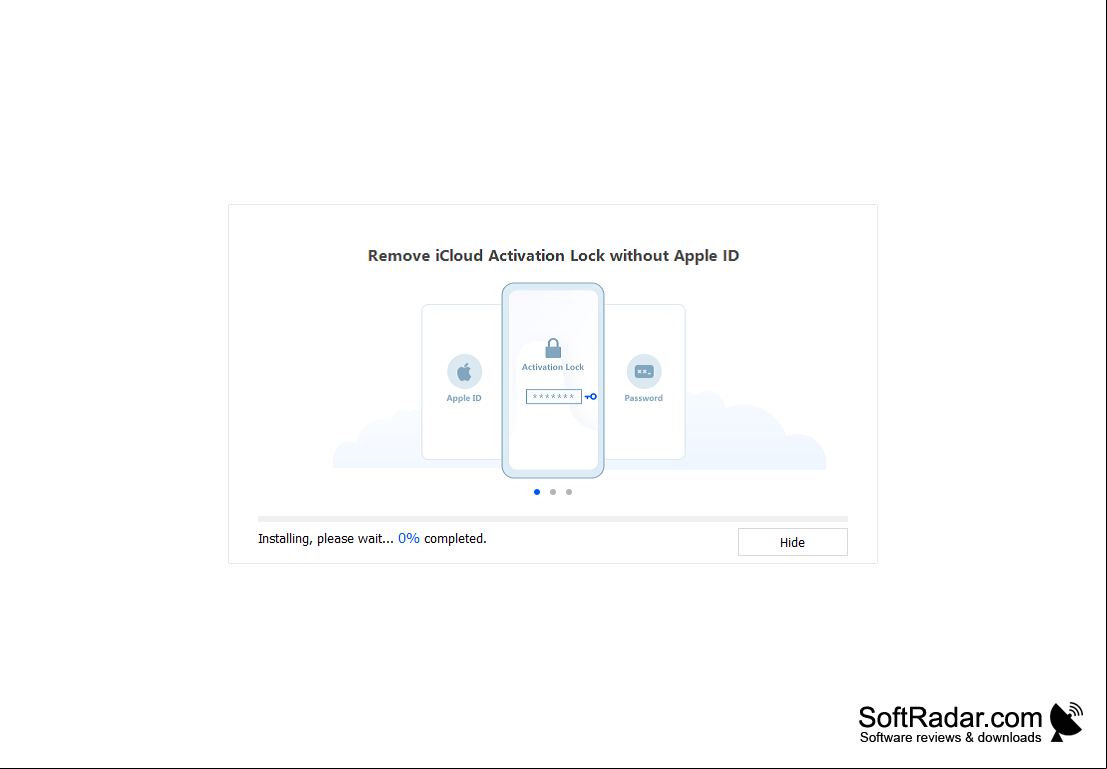Select the first slide indicator dot
Screen dimensions: 1107x769
[x=537, y=492]
